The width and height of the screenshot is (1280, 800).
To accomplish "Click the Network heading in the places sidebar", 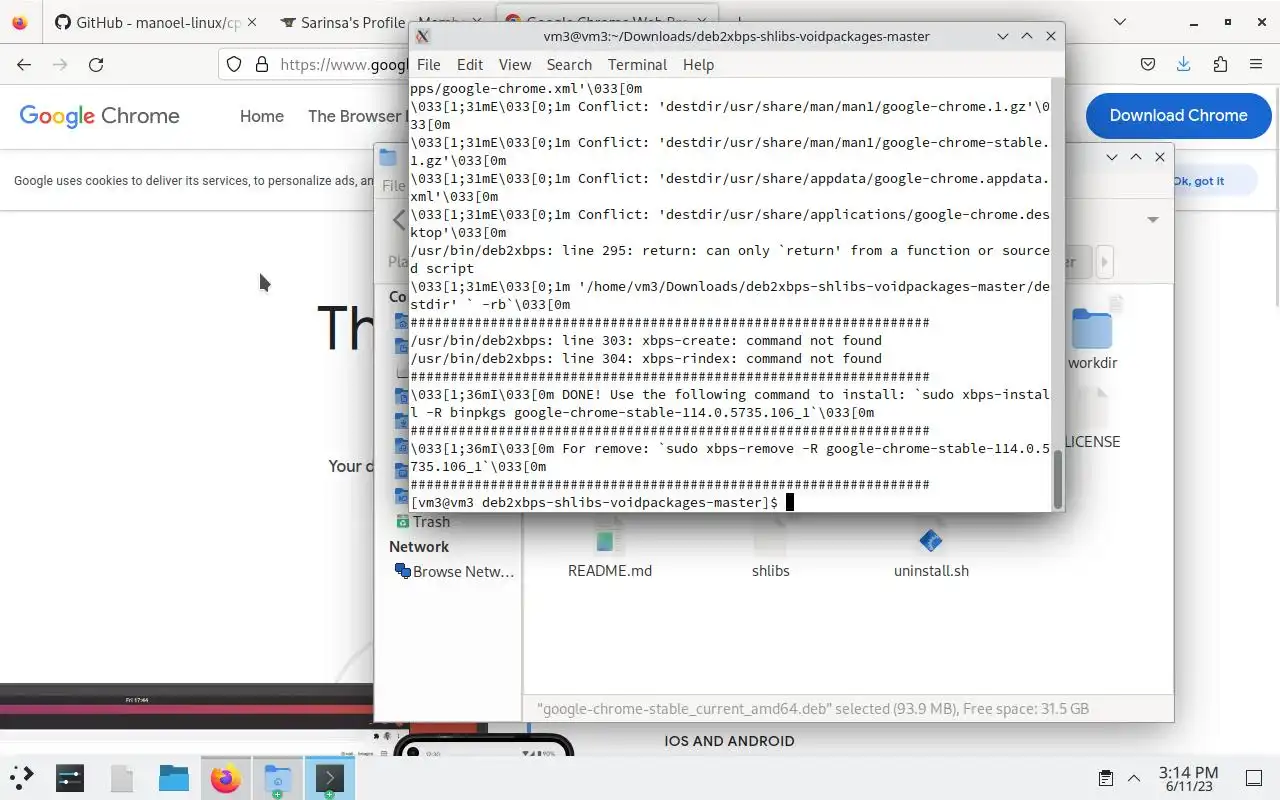I will (419, 547).
